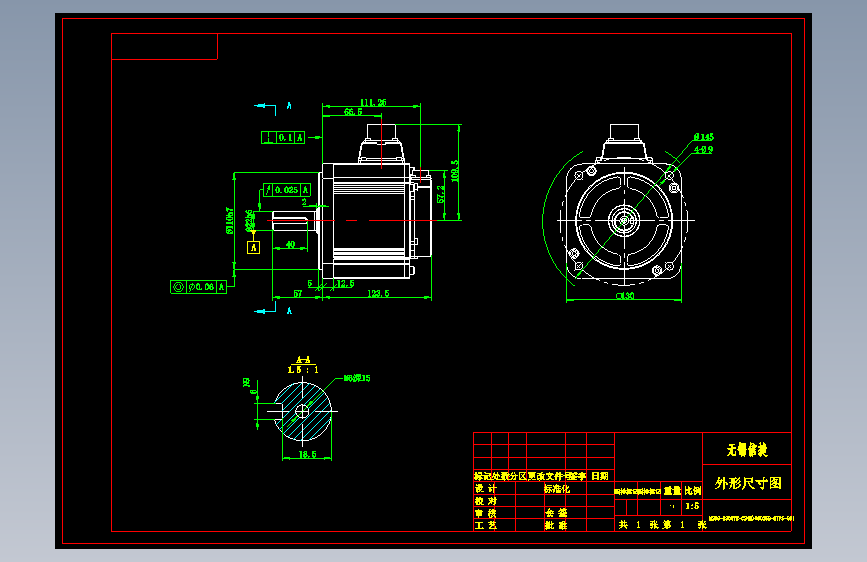Select the yellow datum A box
This screenshot has height=562, width=867.
(x=253, y=247)
